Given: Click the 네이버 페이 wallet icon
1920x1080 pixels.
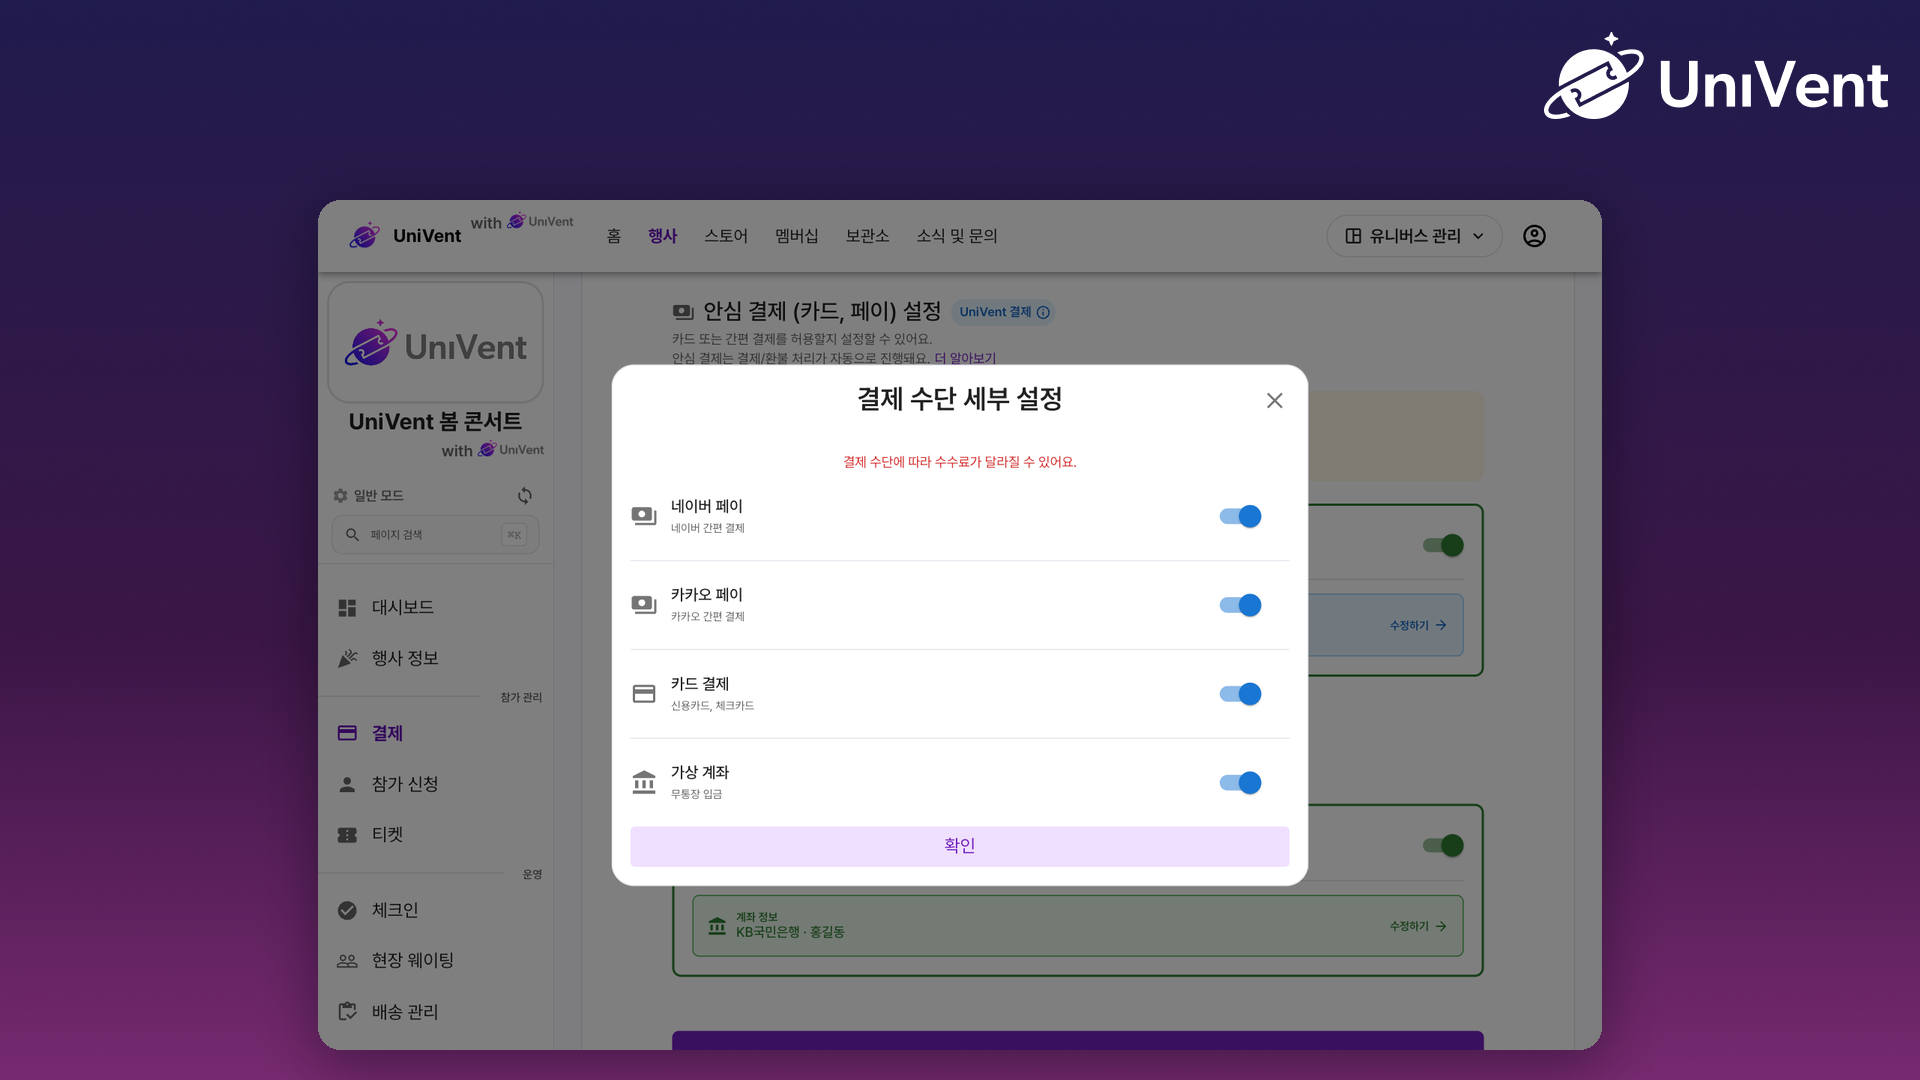Looking at the screenshot, I should (644, 516).
